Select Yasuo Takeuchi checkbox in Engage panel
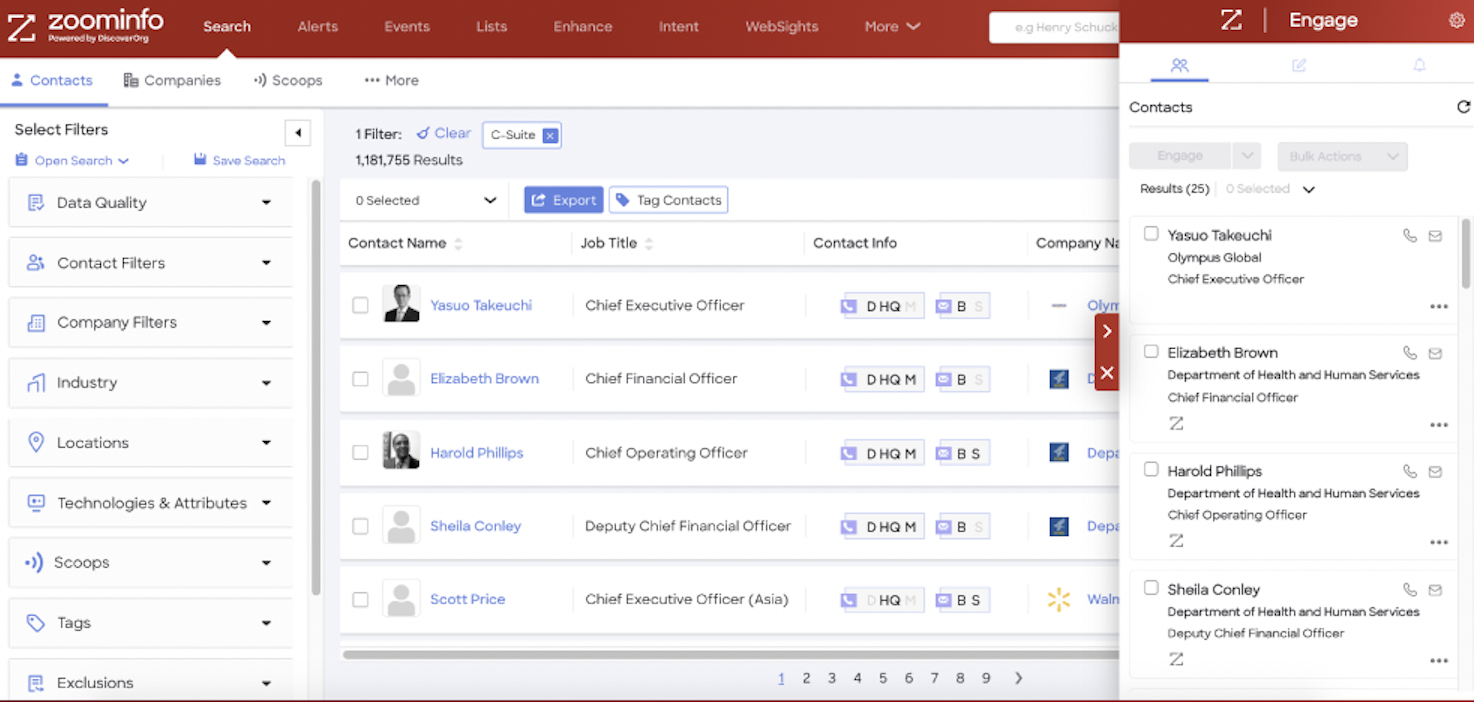 coord(1151,233)
